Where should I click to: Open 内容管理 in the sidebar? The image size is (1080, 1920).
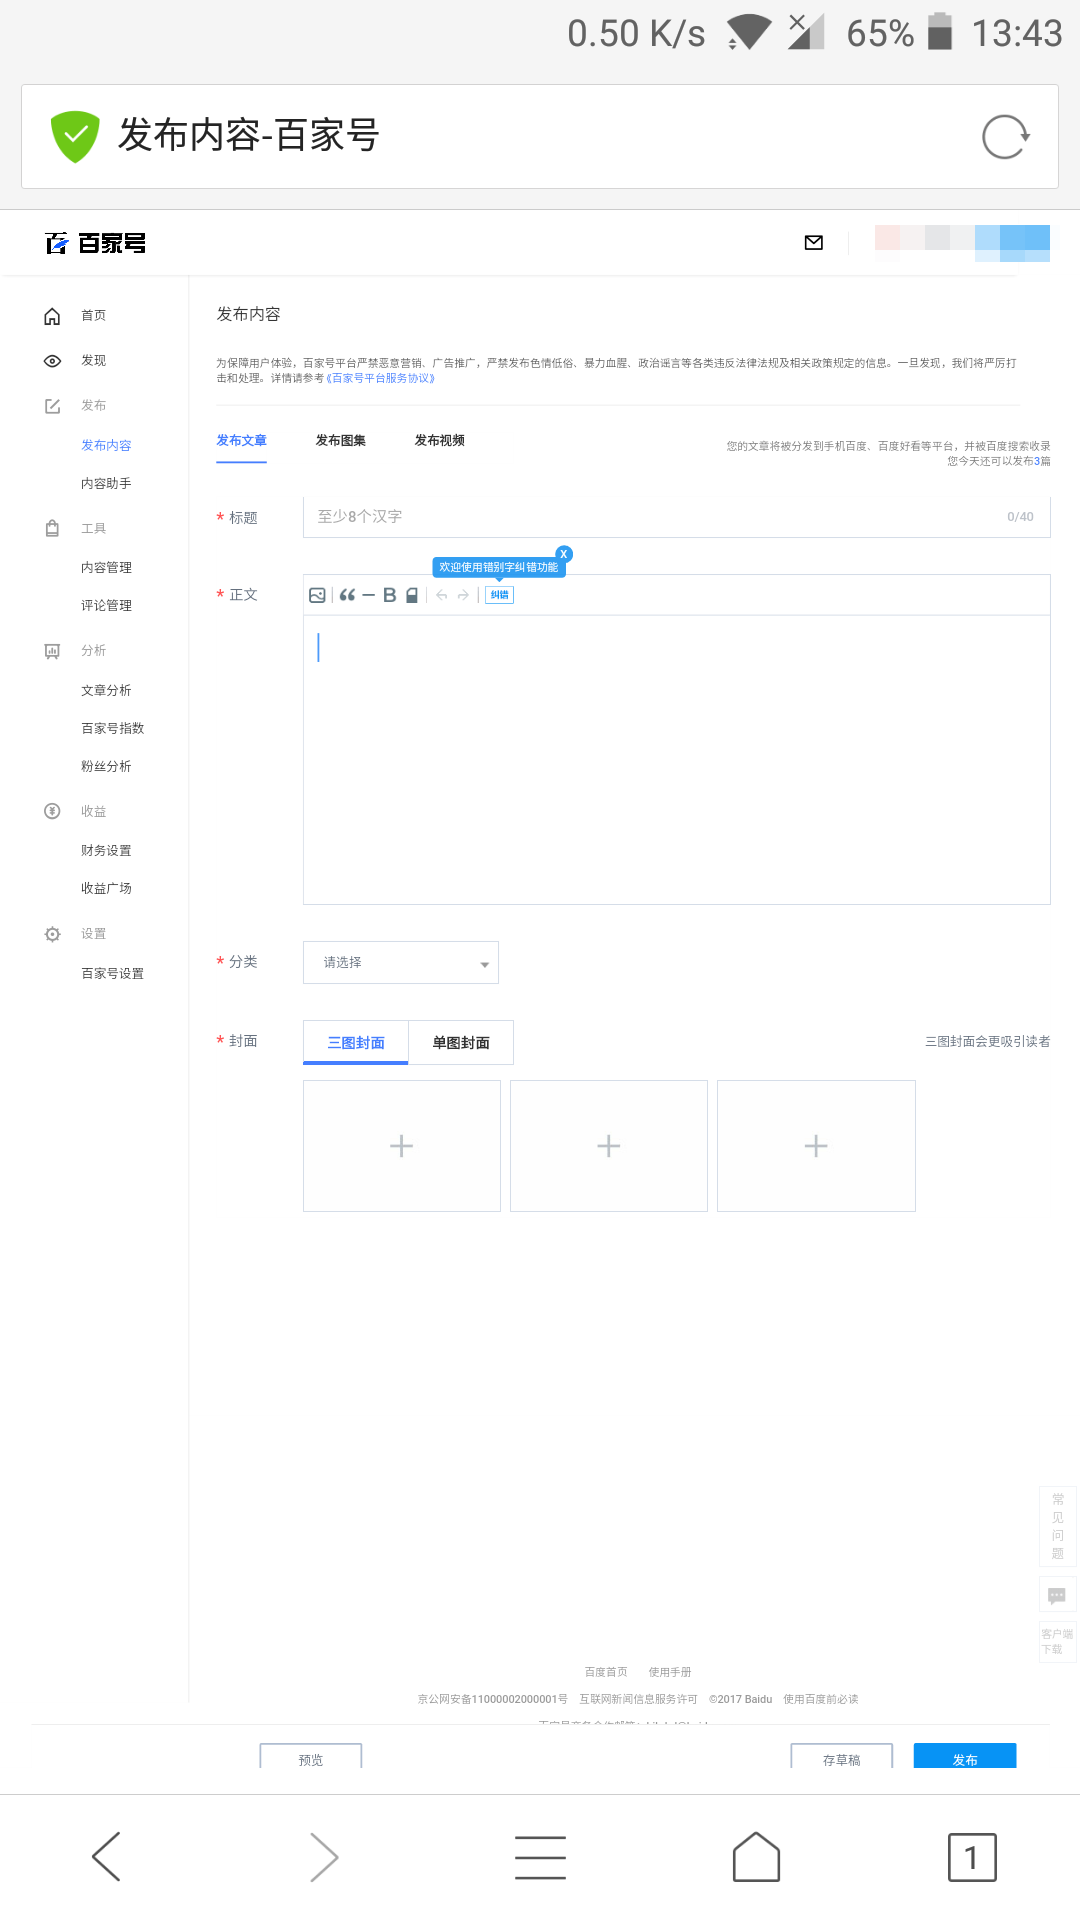[106, 568]
